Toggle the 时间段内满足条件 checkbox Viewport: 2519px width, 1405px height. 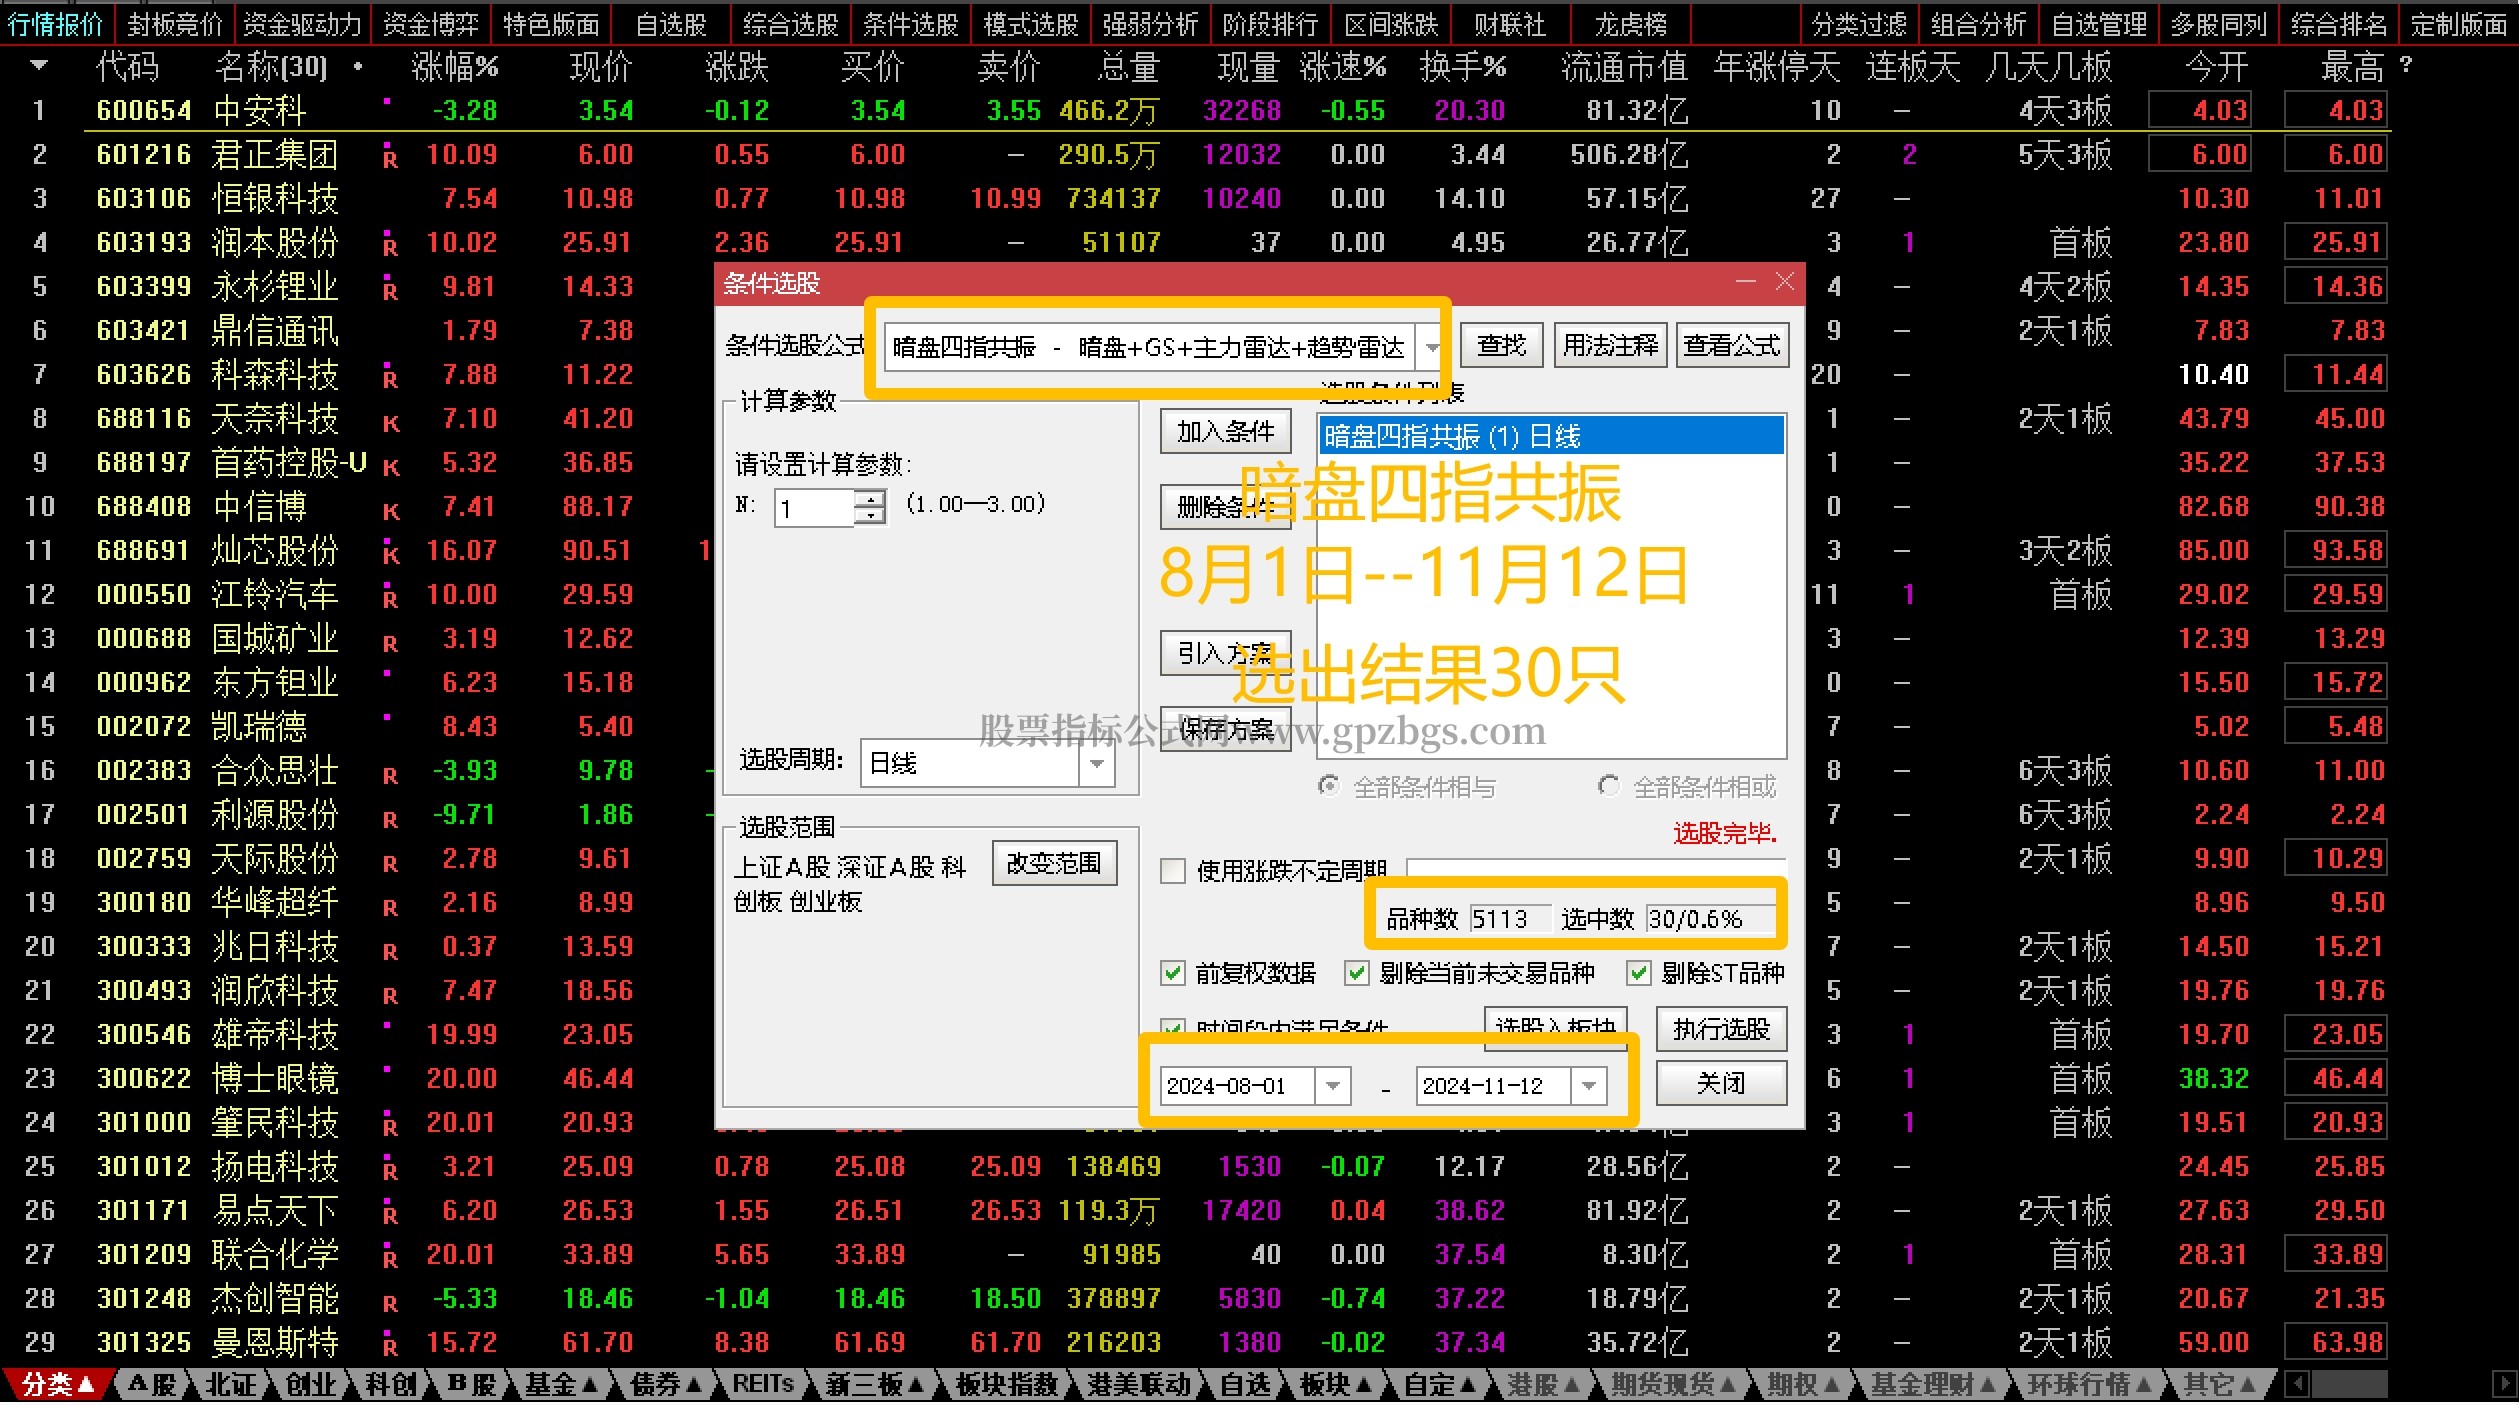pos(1173,1027)
